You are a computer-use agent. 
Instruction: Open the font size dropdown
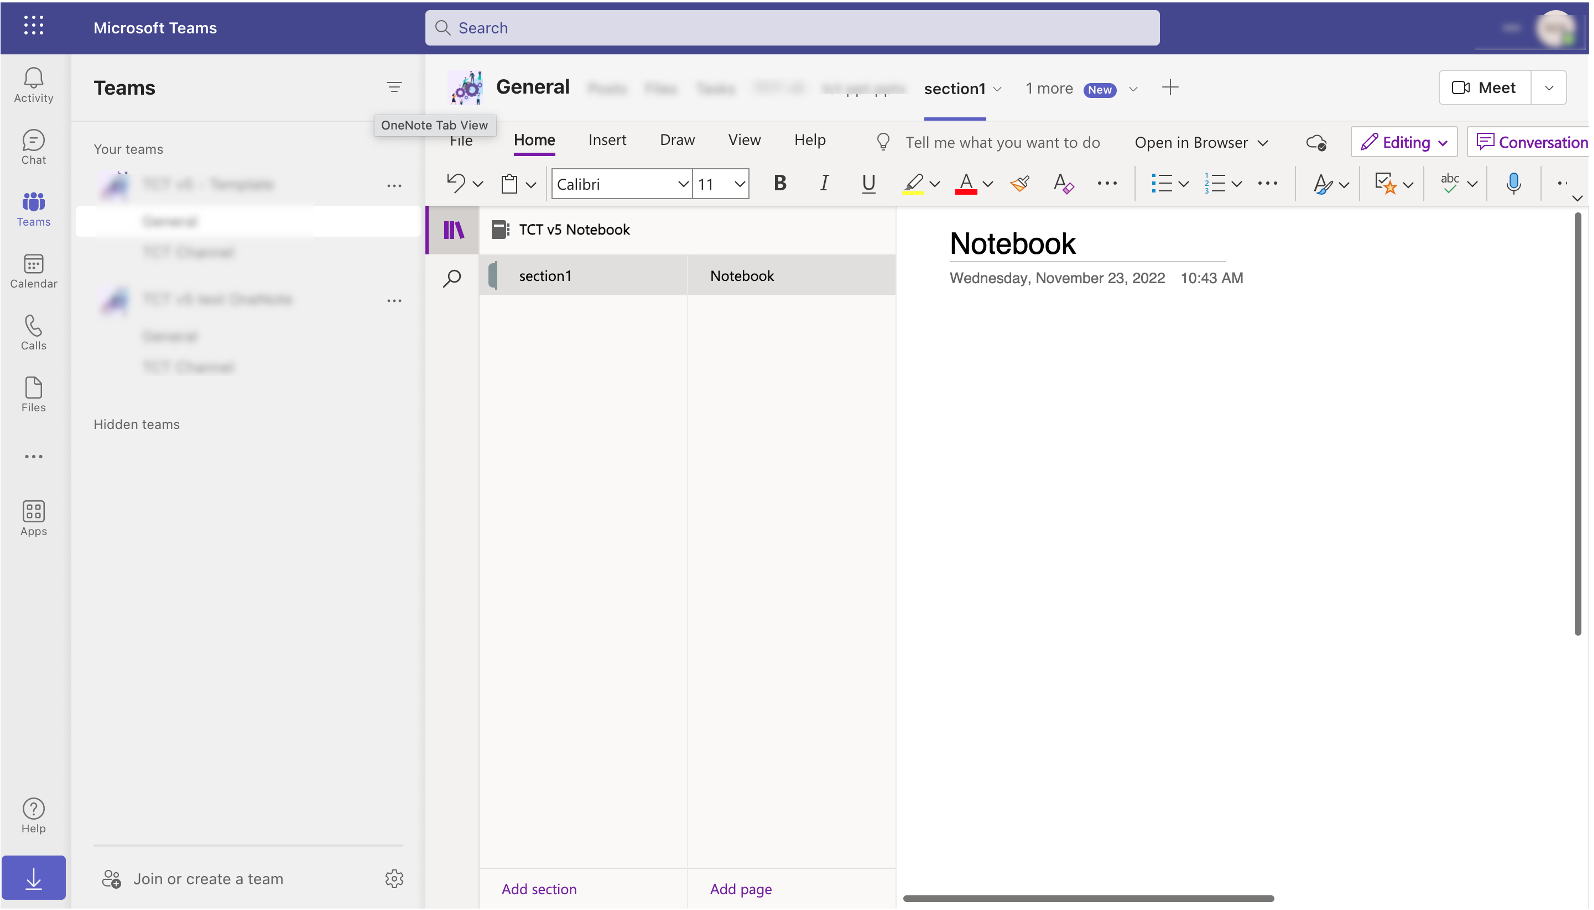pyautogui.click(x=740, y=184)
